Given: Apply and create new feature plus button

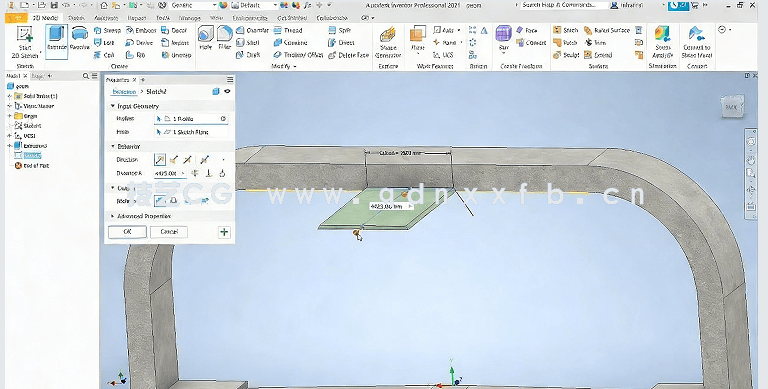Looking at the screenshot, I should 224,232.
